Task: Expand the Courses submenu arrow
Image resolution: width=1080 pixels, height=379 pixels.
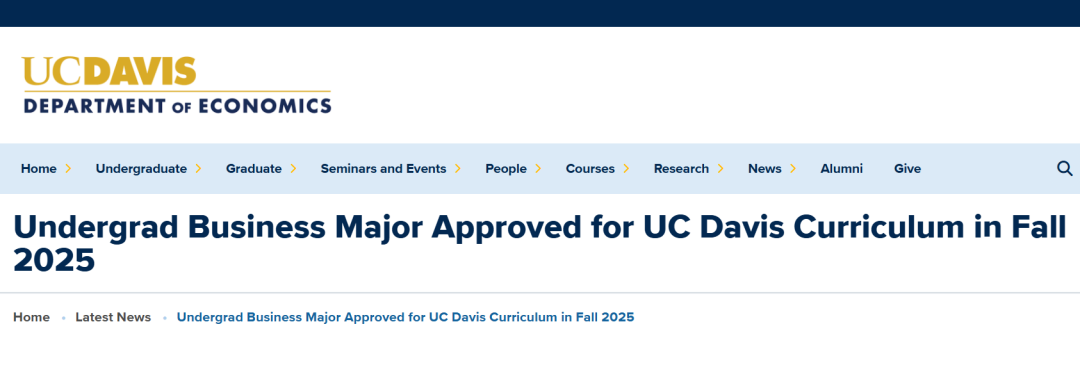Action: 626,169
